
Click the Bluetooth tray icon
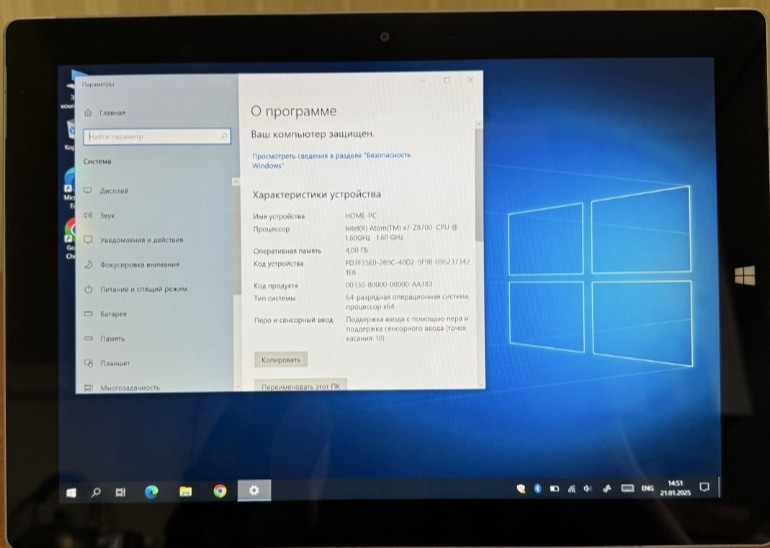pos(538,488)
